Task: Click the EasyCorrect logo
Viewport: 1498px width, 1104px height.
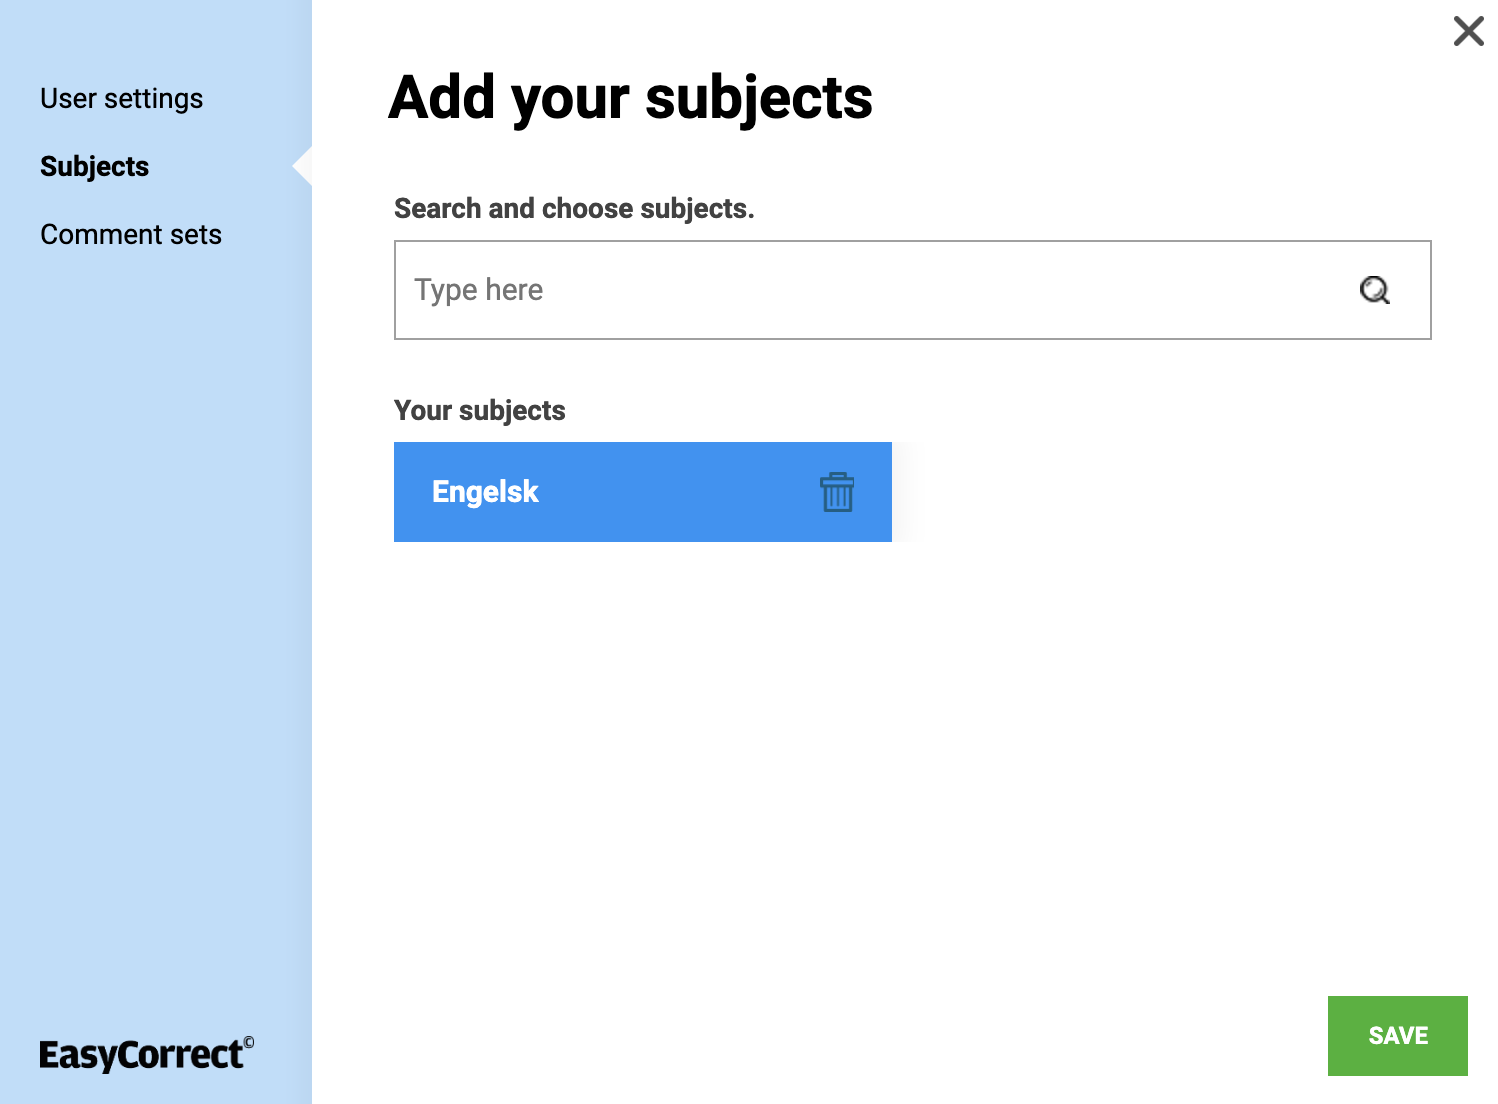Action: [x=140, y=1055]
